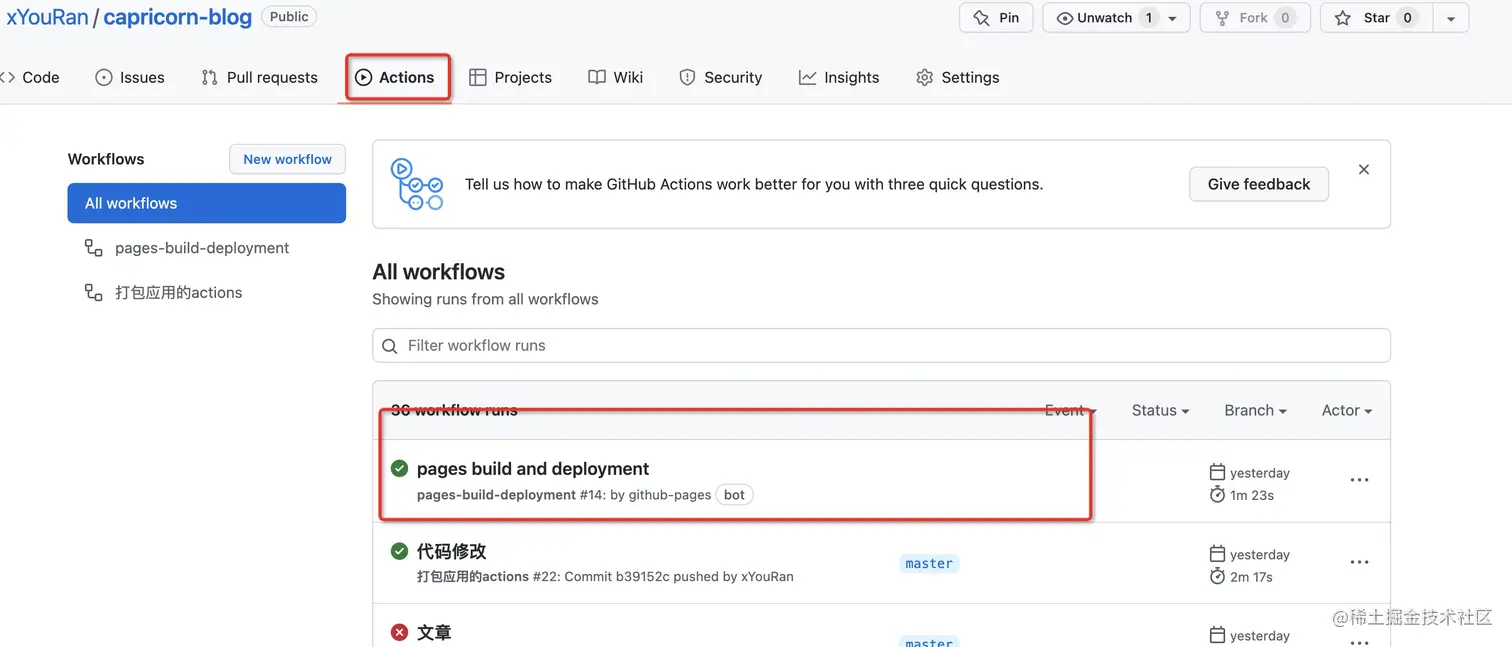Click the GitHub Actions feedback workflow icon
Screen dimensions: 1512x647
click(x=416, y=184)
